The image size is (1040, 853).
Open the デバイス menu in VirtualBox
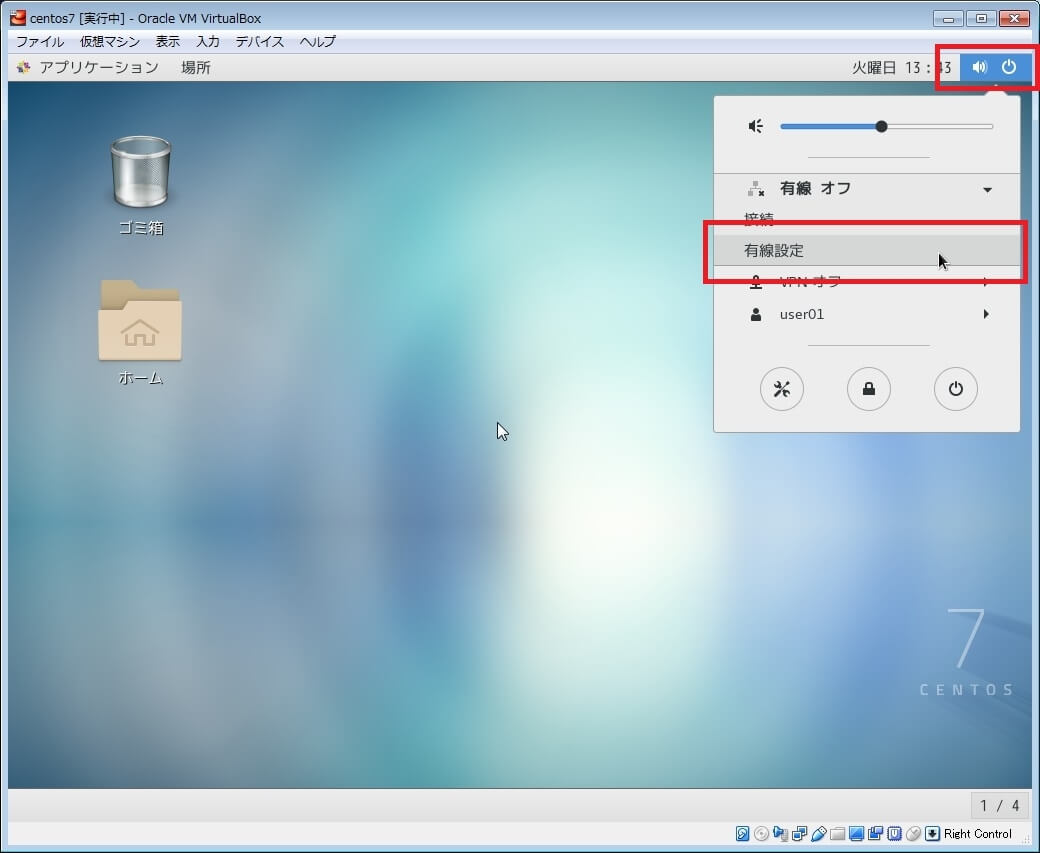[x=260, y=42]
